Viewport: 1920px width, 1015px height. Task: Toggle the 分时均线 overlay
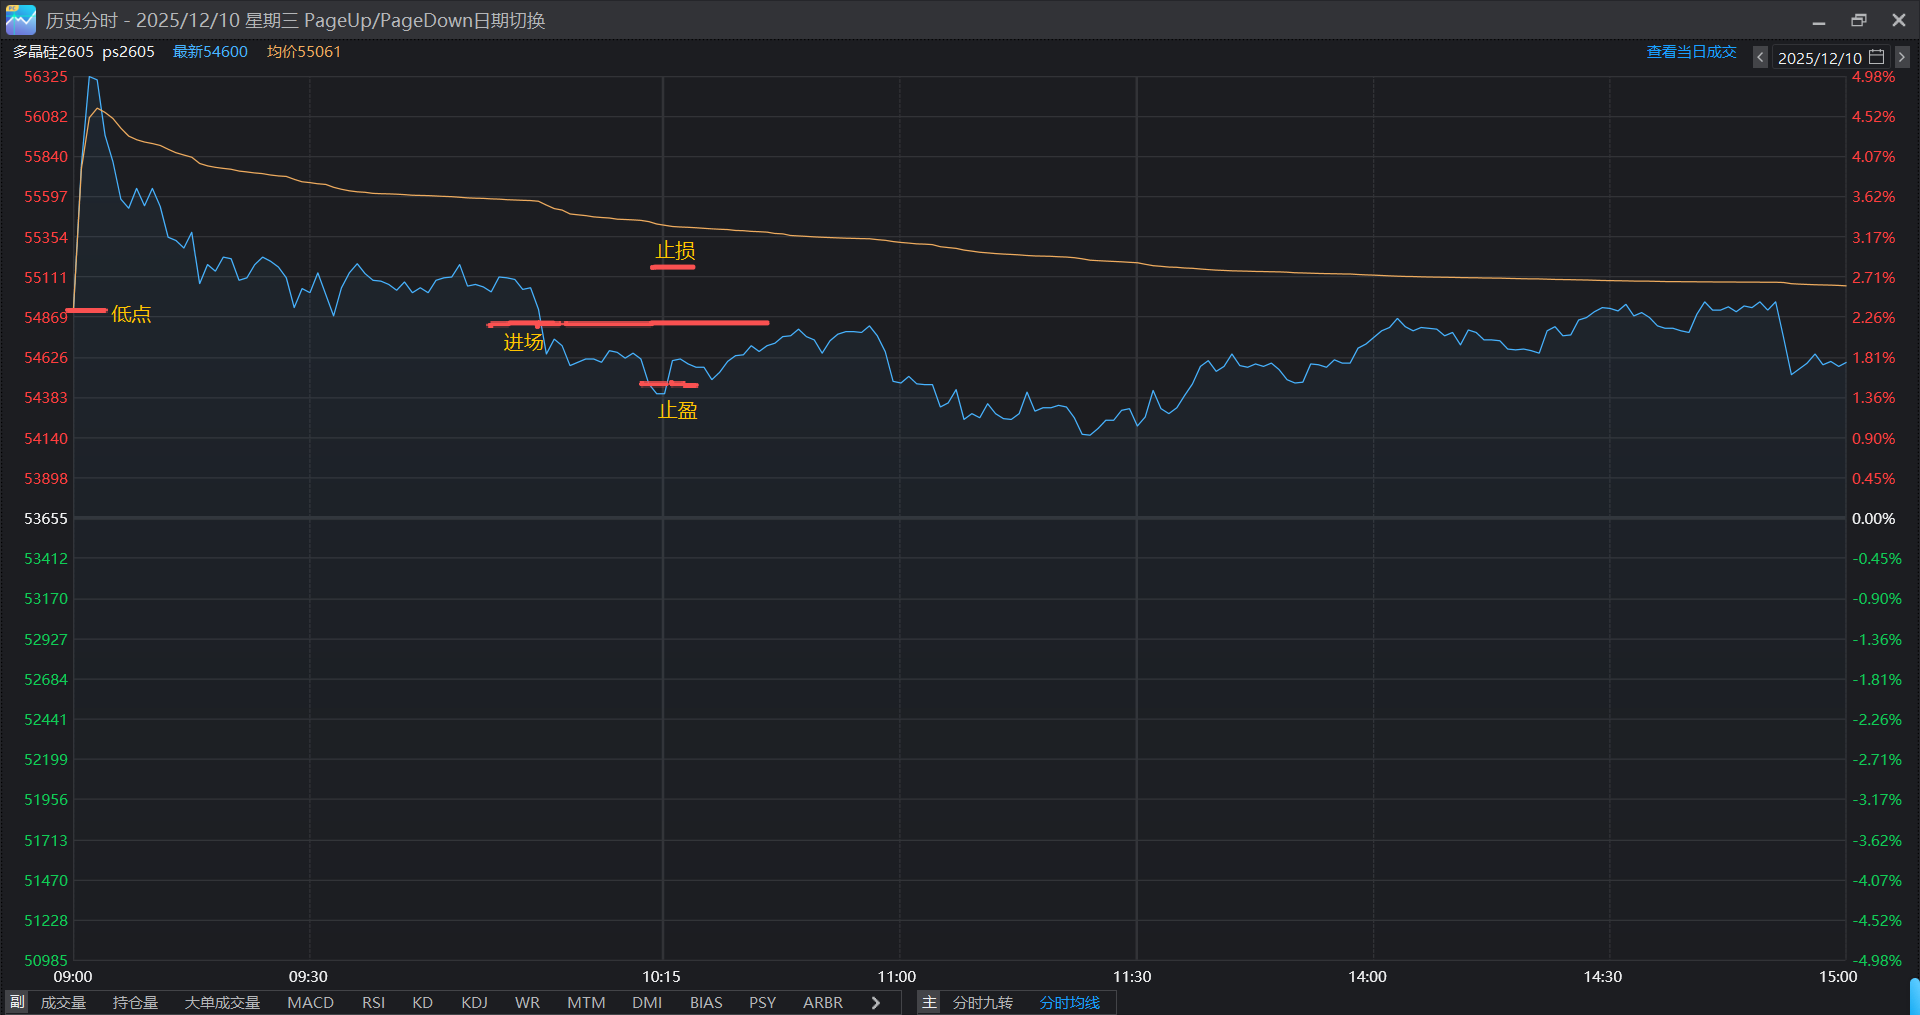coord(1069,1002)
